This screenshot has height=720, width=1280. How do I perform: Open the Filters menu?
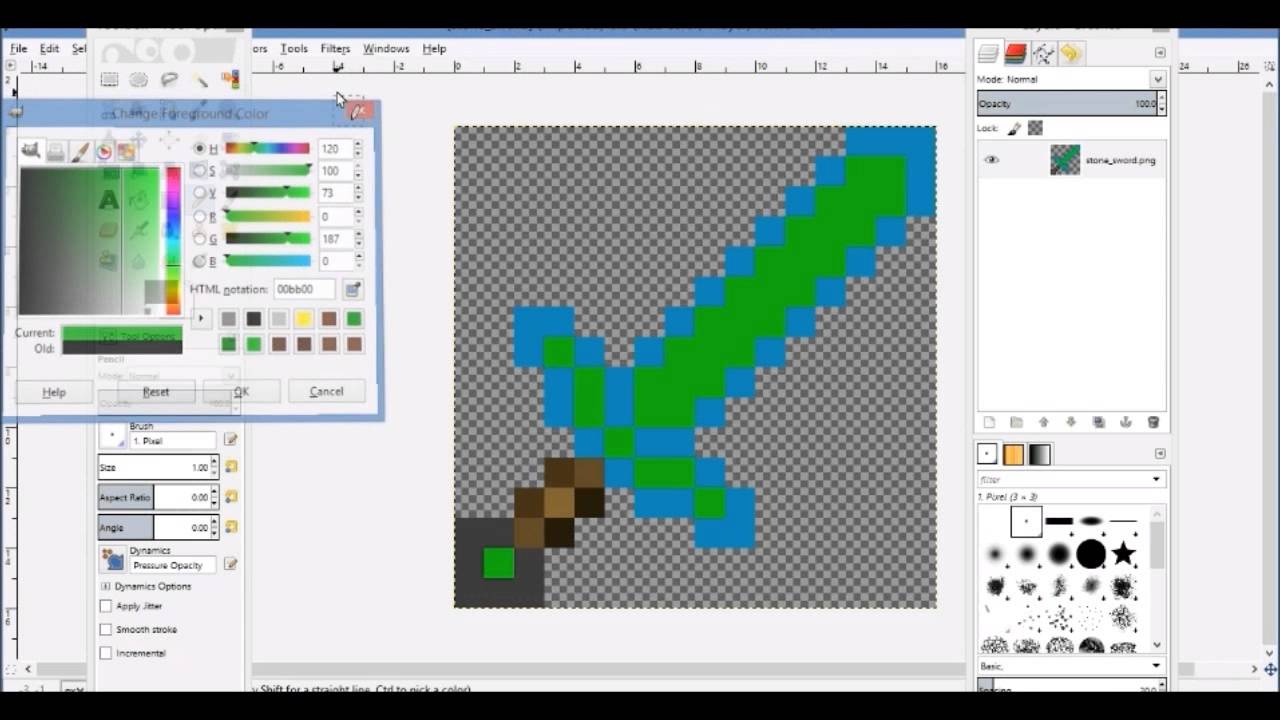pos(335,49)
